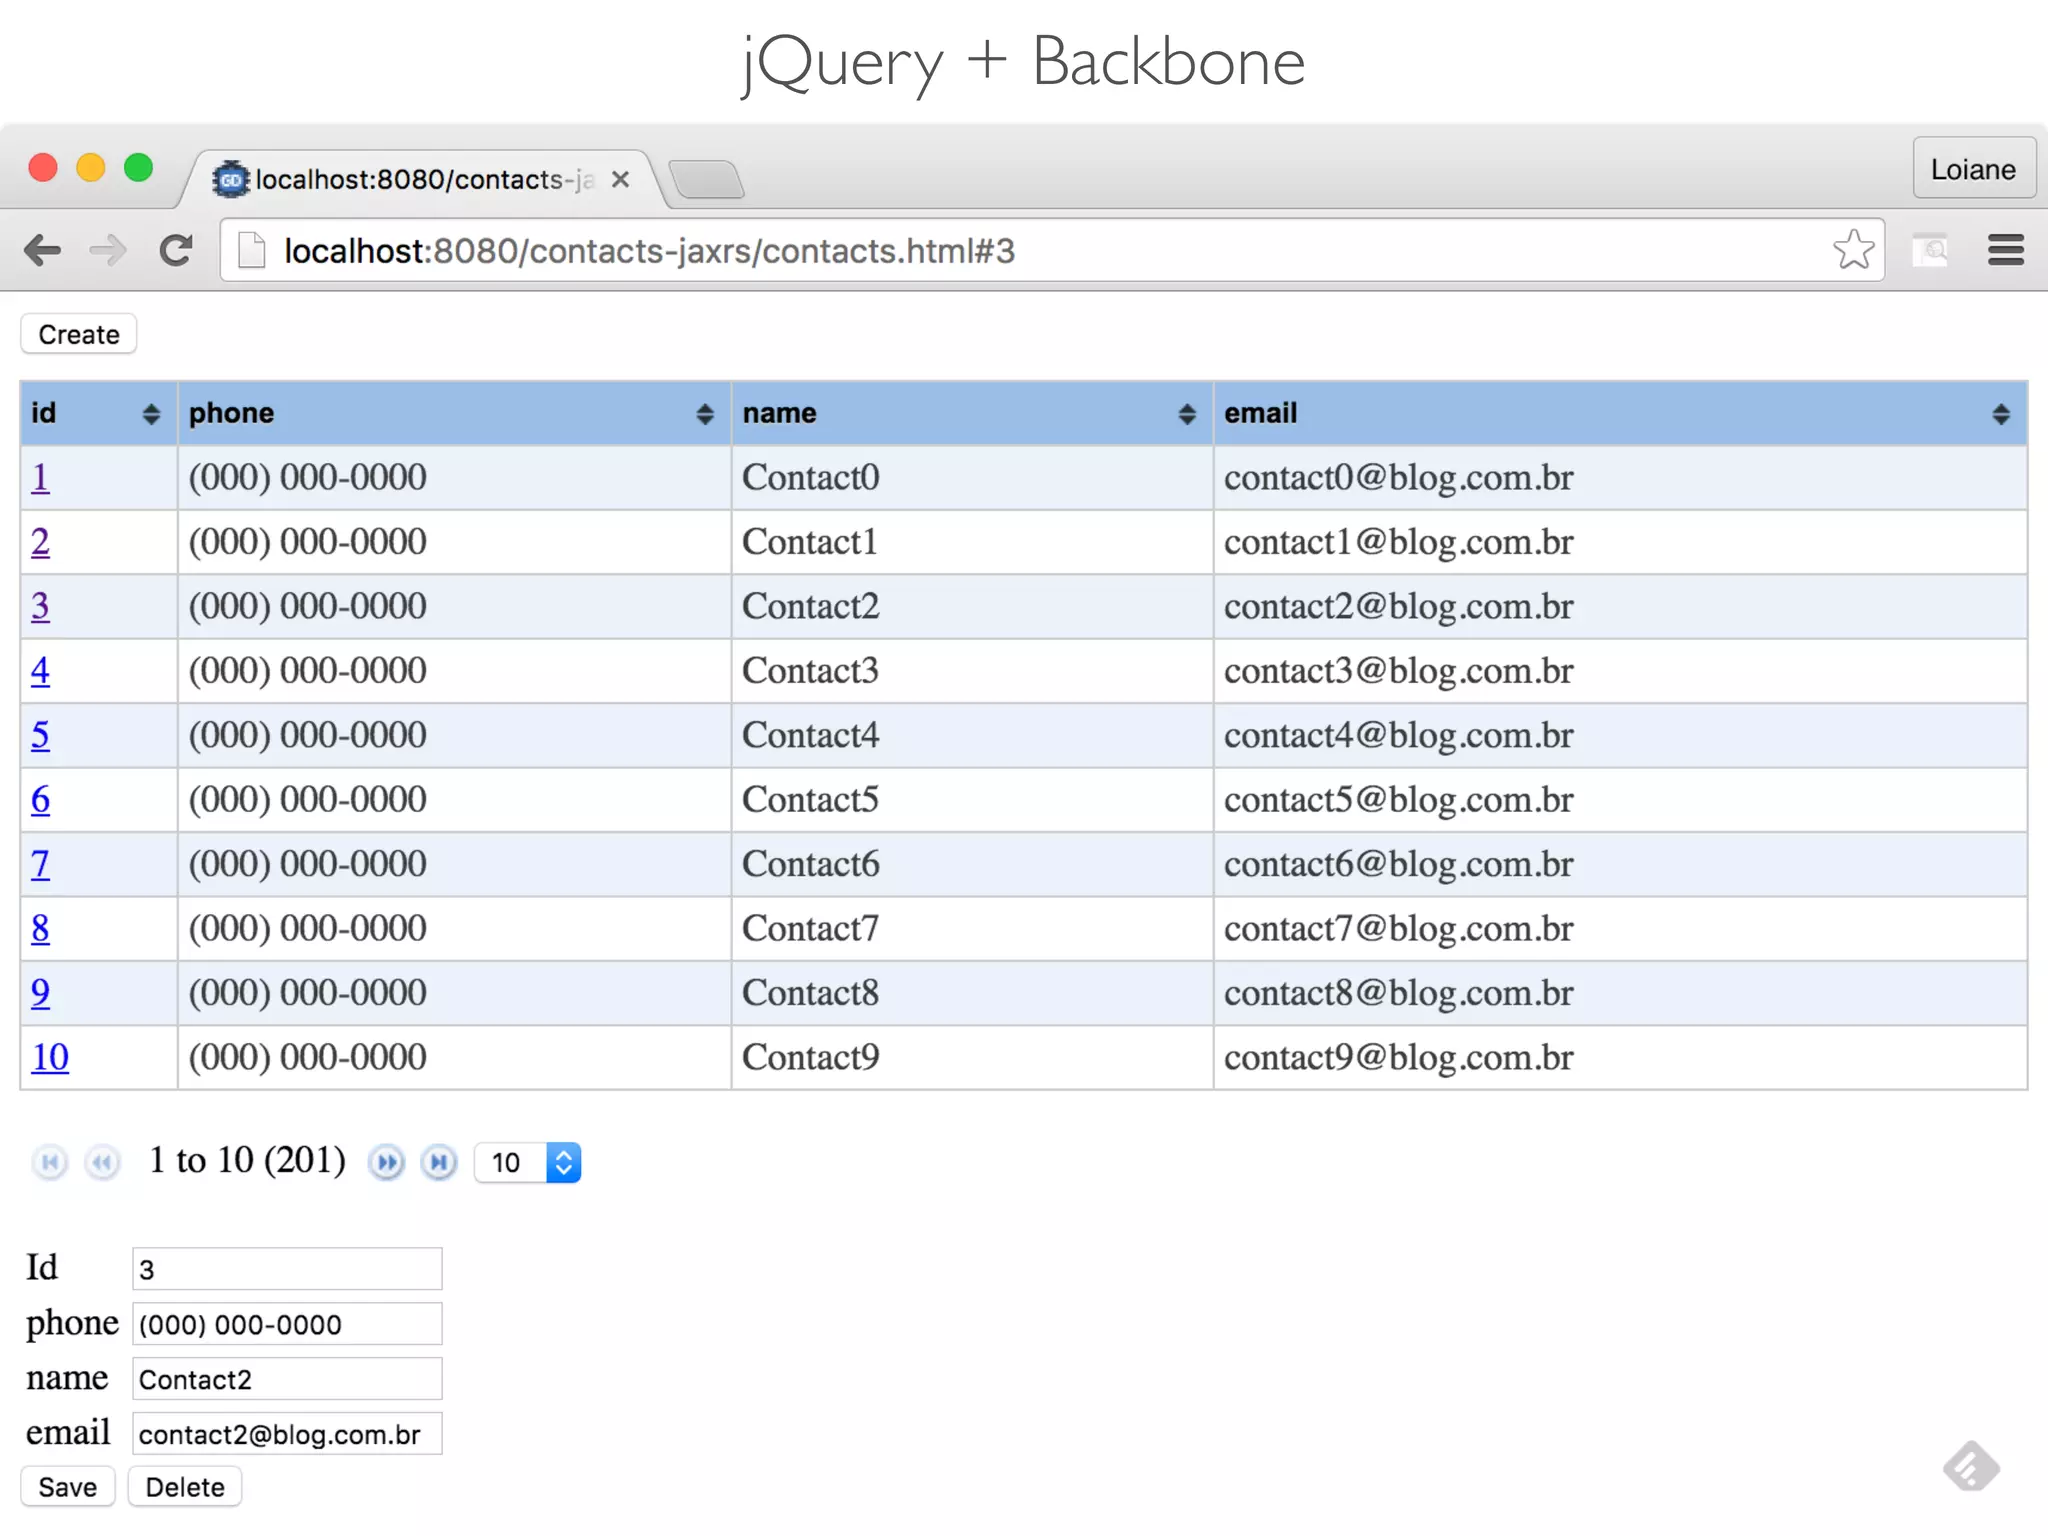Click the macOS green zoom button
The image size is (2048, 1536).
(x=139, y=167)
